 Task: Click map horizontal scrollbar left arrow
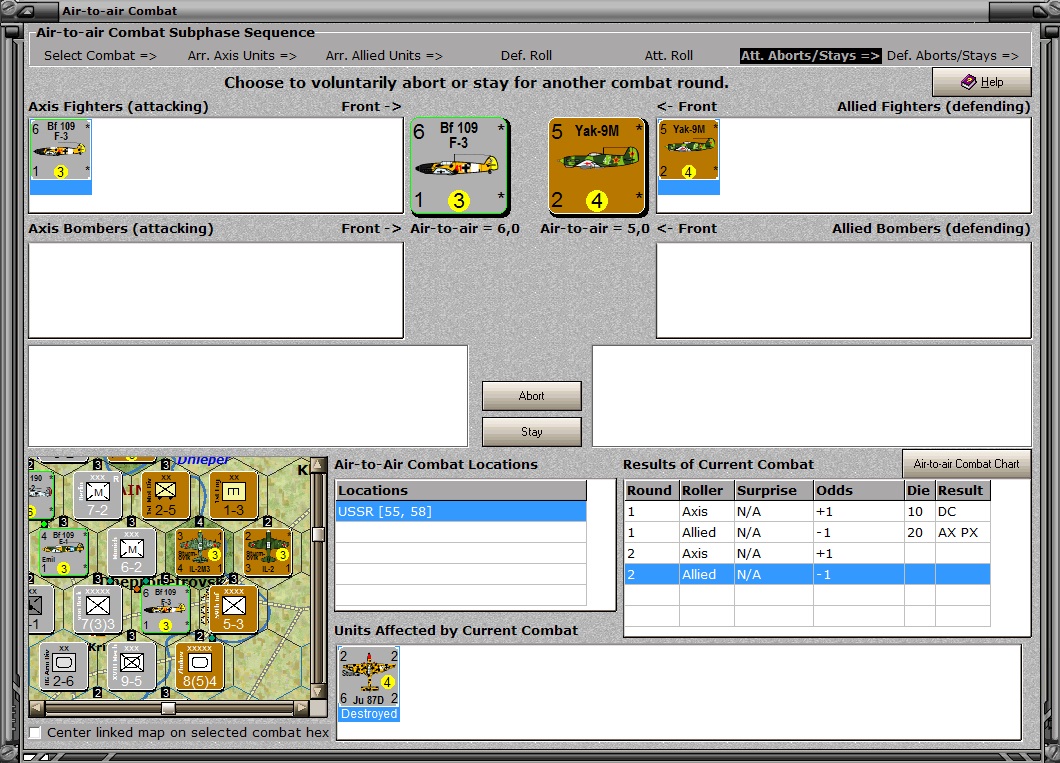37,708
